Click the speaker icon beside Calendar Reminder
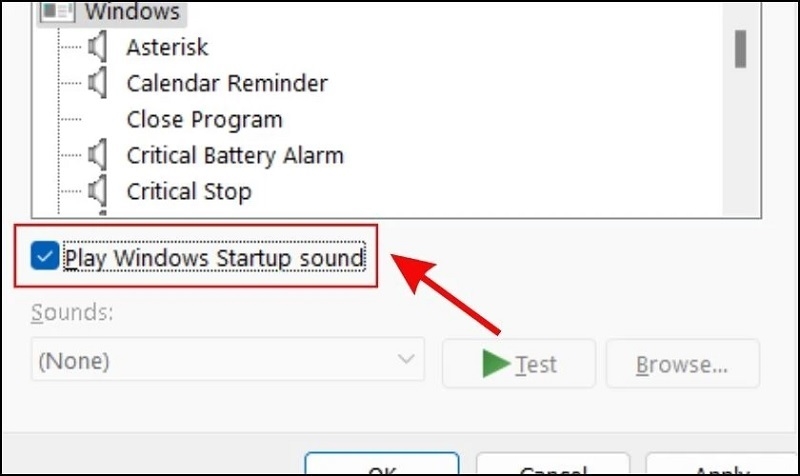The height and width of the screenshot is (476, 800). [97, 83]
